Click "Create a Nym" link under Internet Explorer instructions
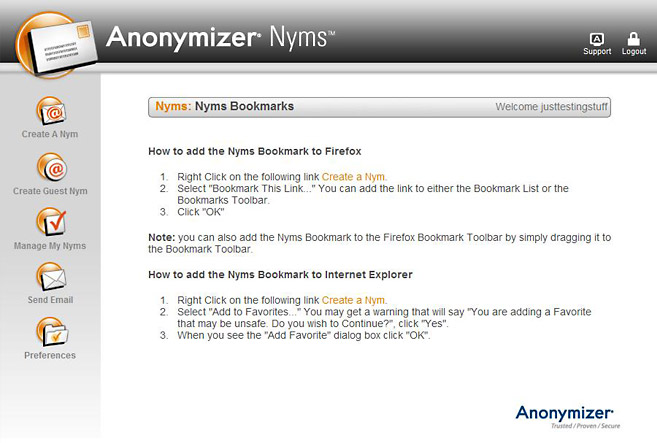The height and width of the screenshot is (443, 657). pyautogui.click(x=353, y=300)
